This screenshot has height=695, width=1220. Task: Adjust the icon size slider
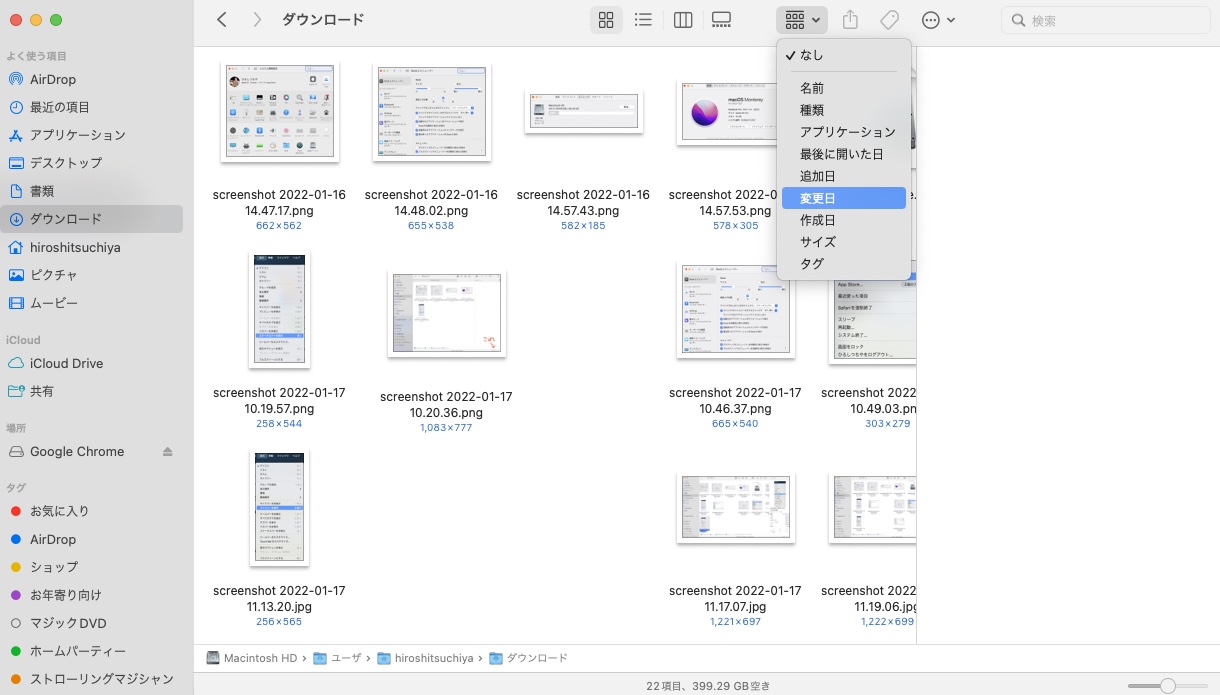tap(1167, 685)
